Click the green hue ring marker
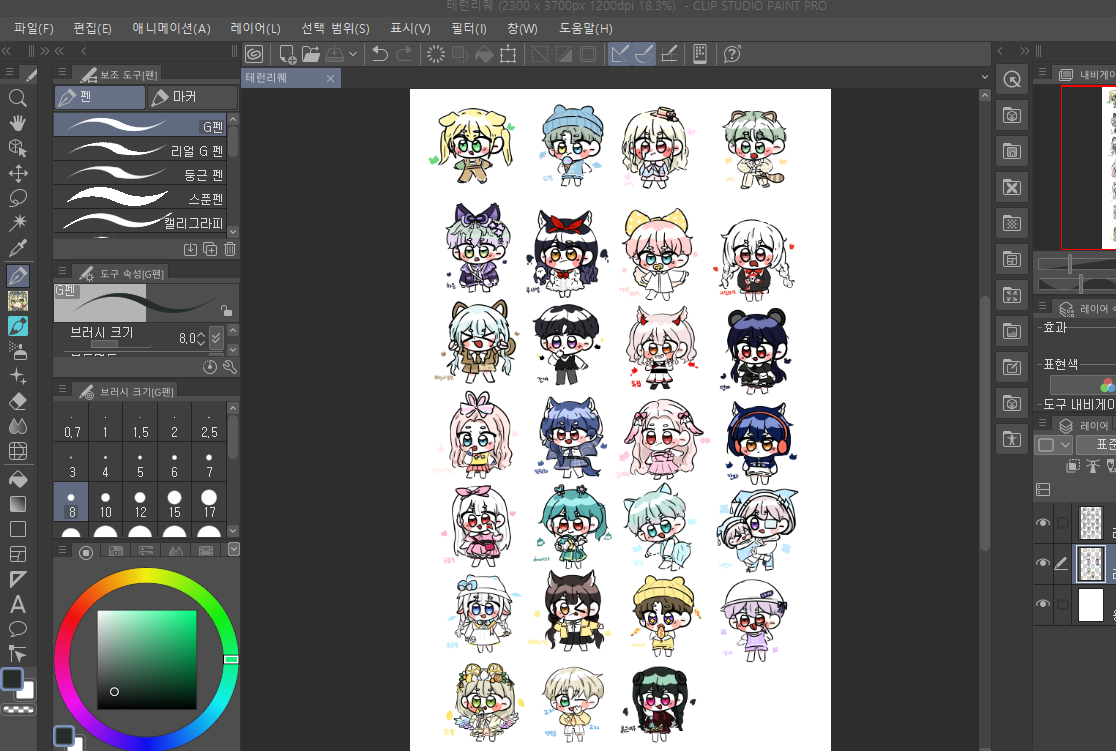This screenshot has width=1116, height=751. 231,659
